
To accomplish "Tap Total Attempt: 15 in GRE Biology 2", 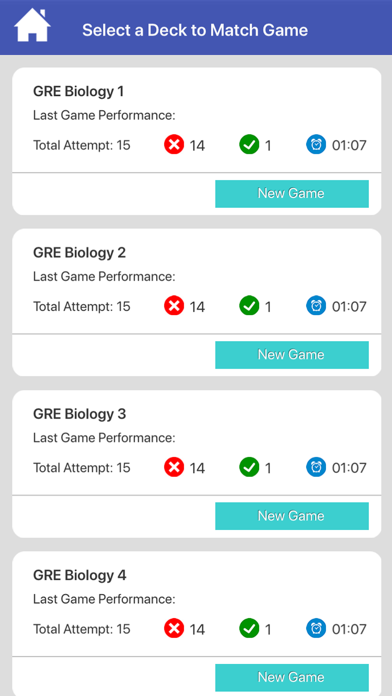I will tap(82, 306).
